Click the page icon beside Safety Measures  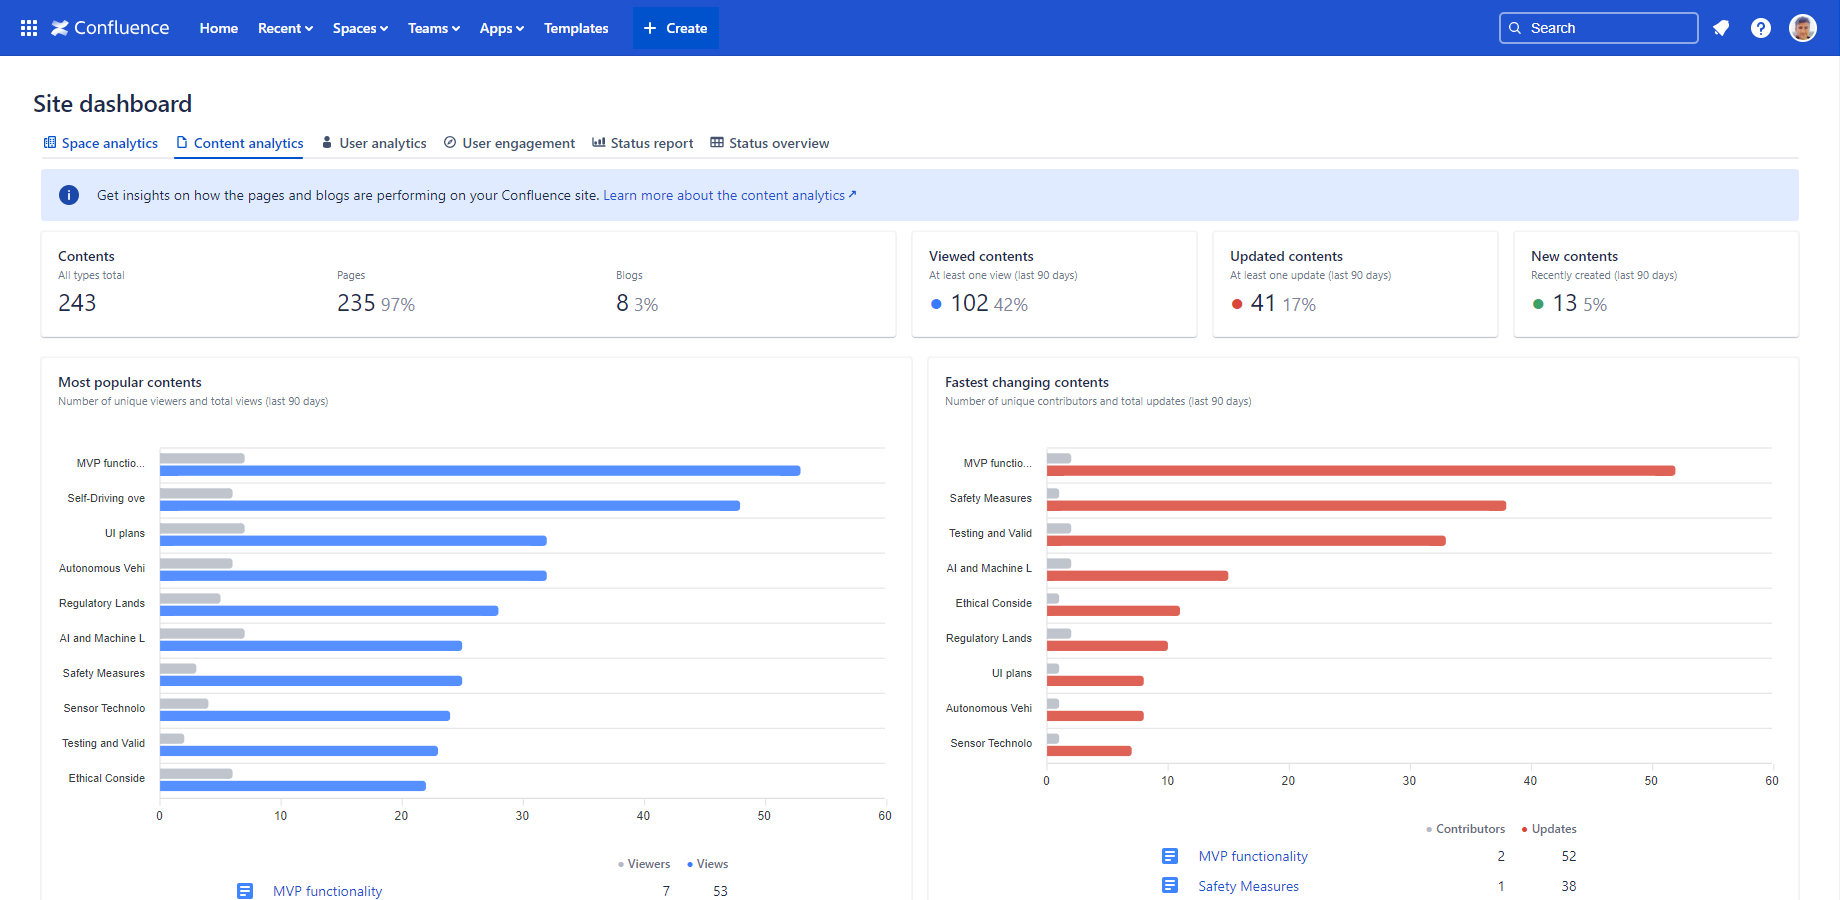point(1170,886)
